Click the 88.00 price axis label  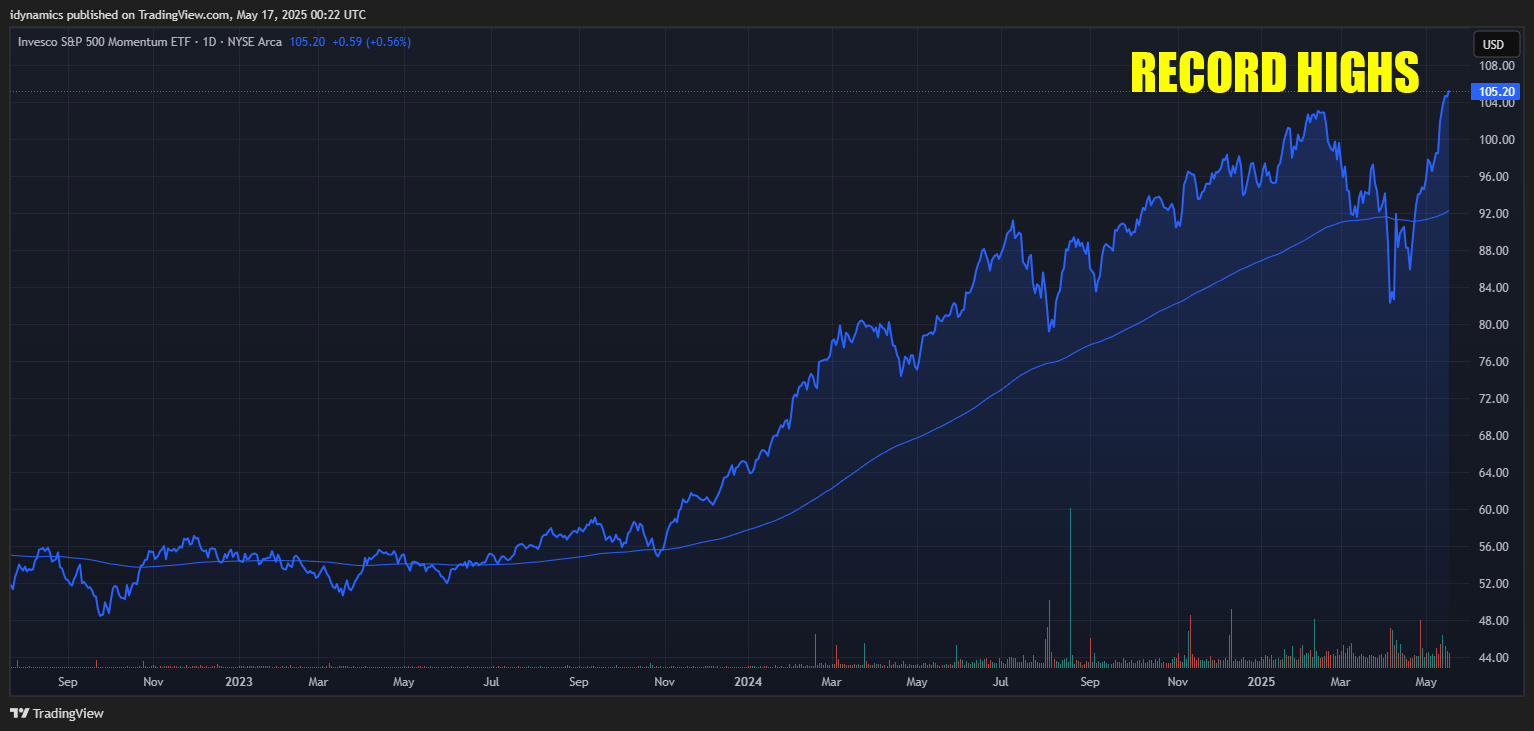tap(1494, 251)
